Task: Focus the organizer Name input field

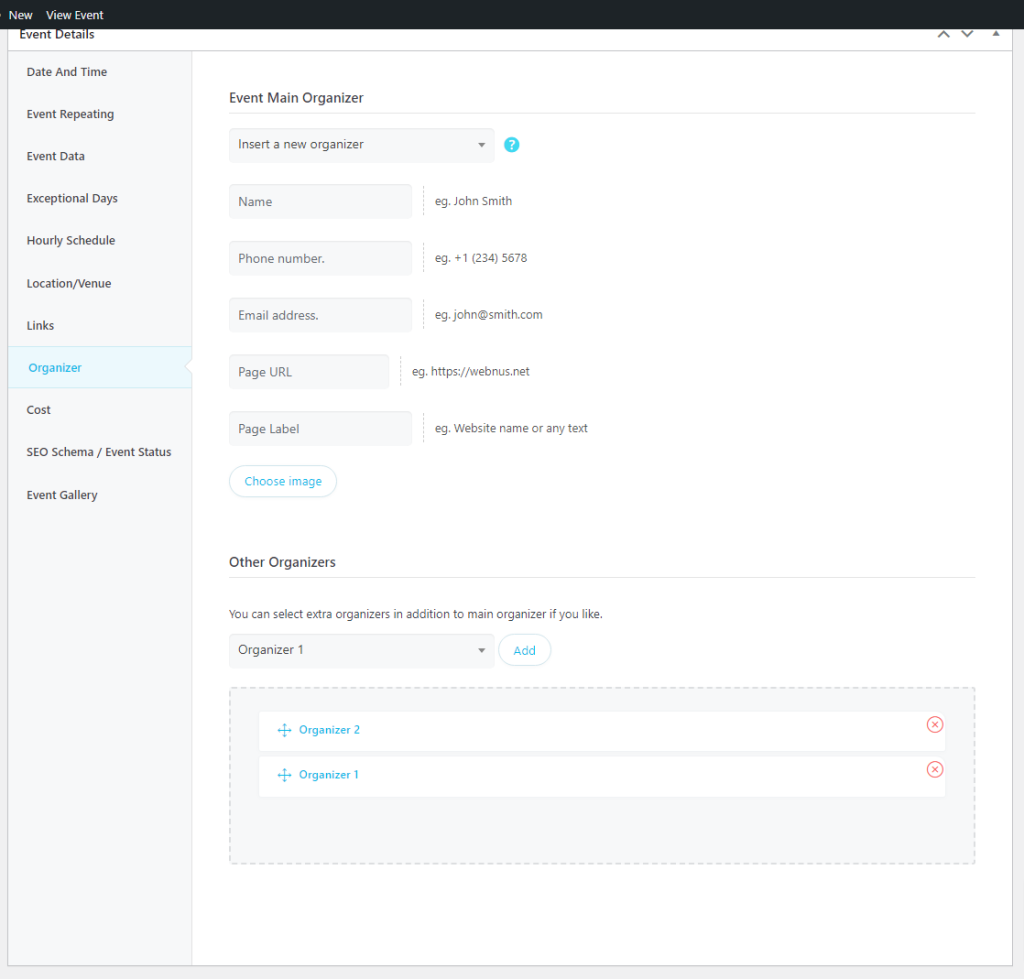Action: coord(320,201)
